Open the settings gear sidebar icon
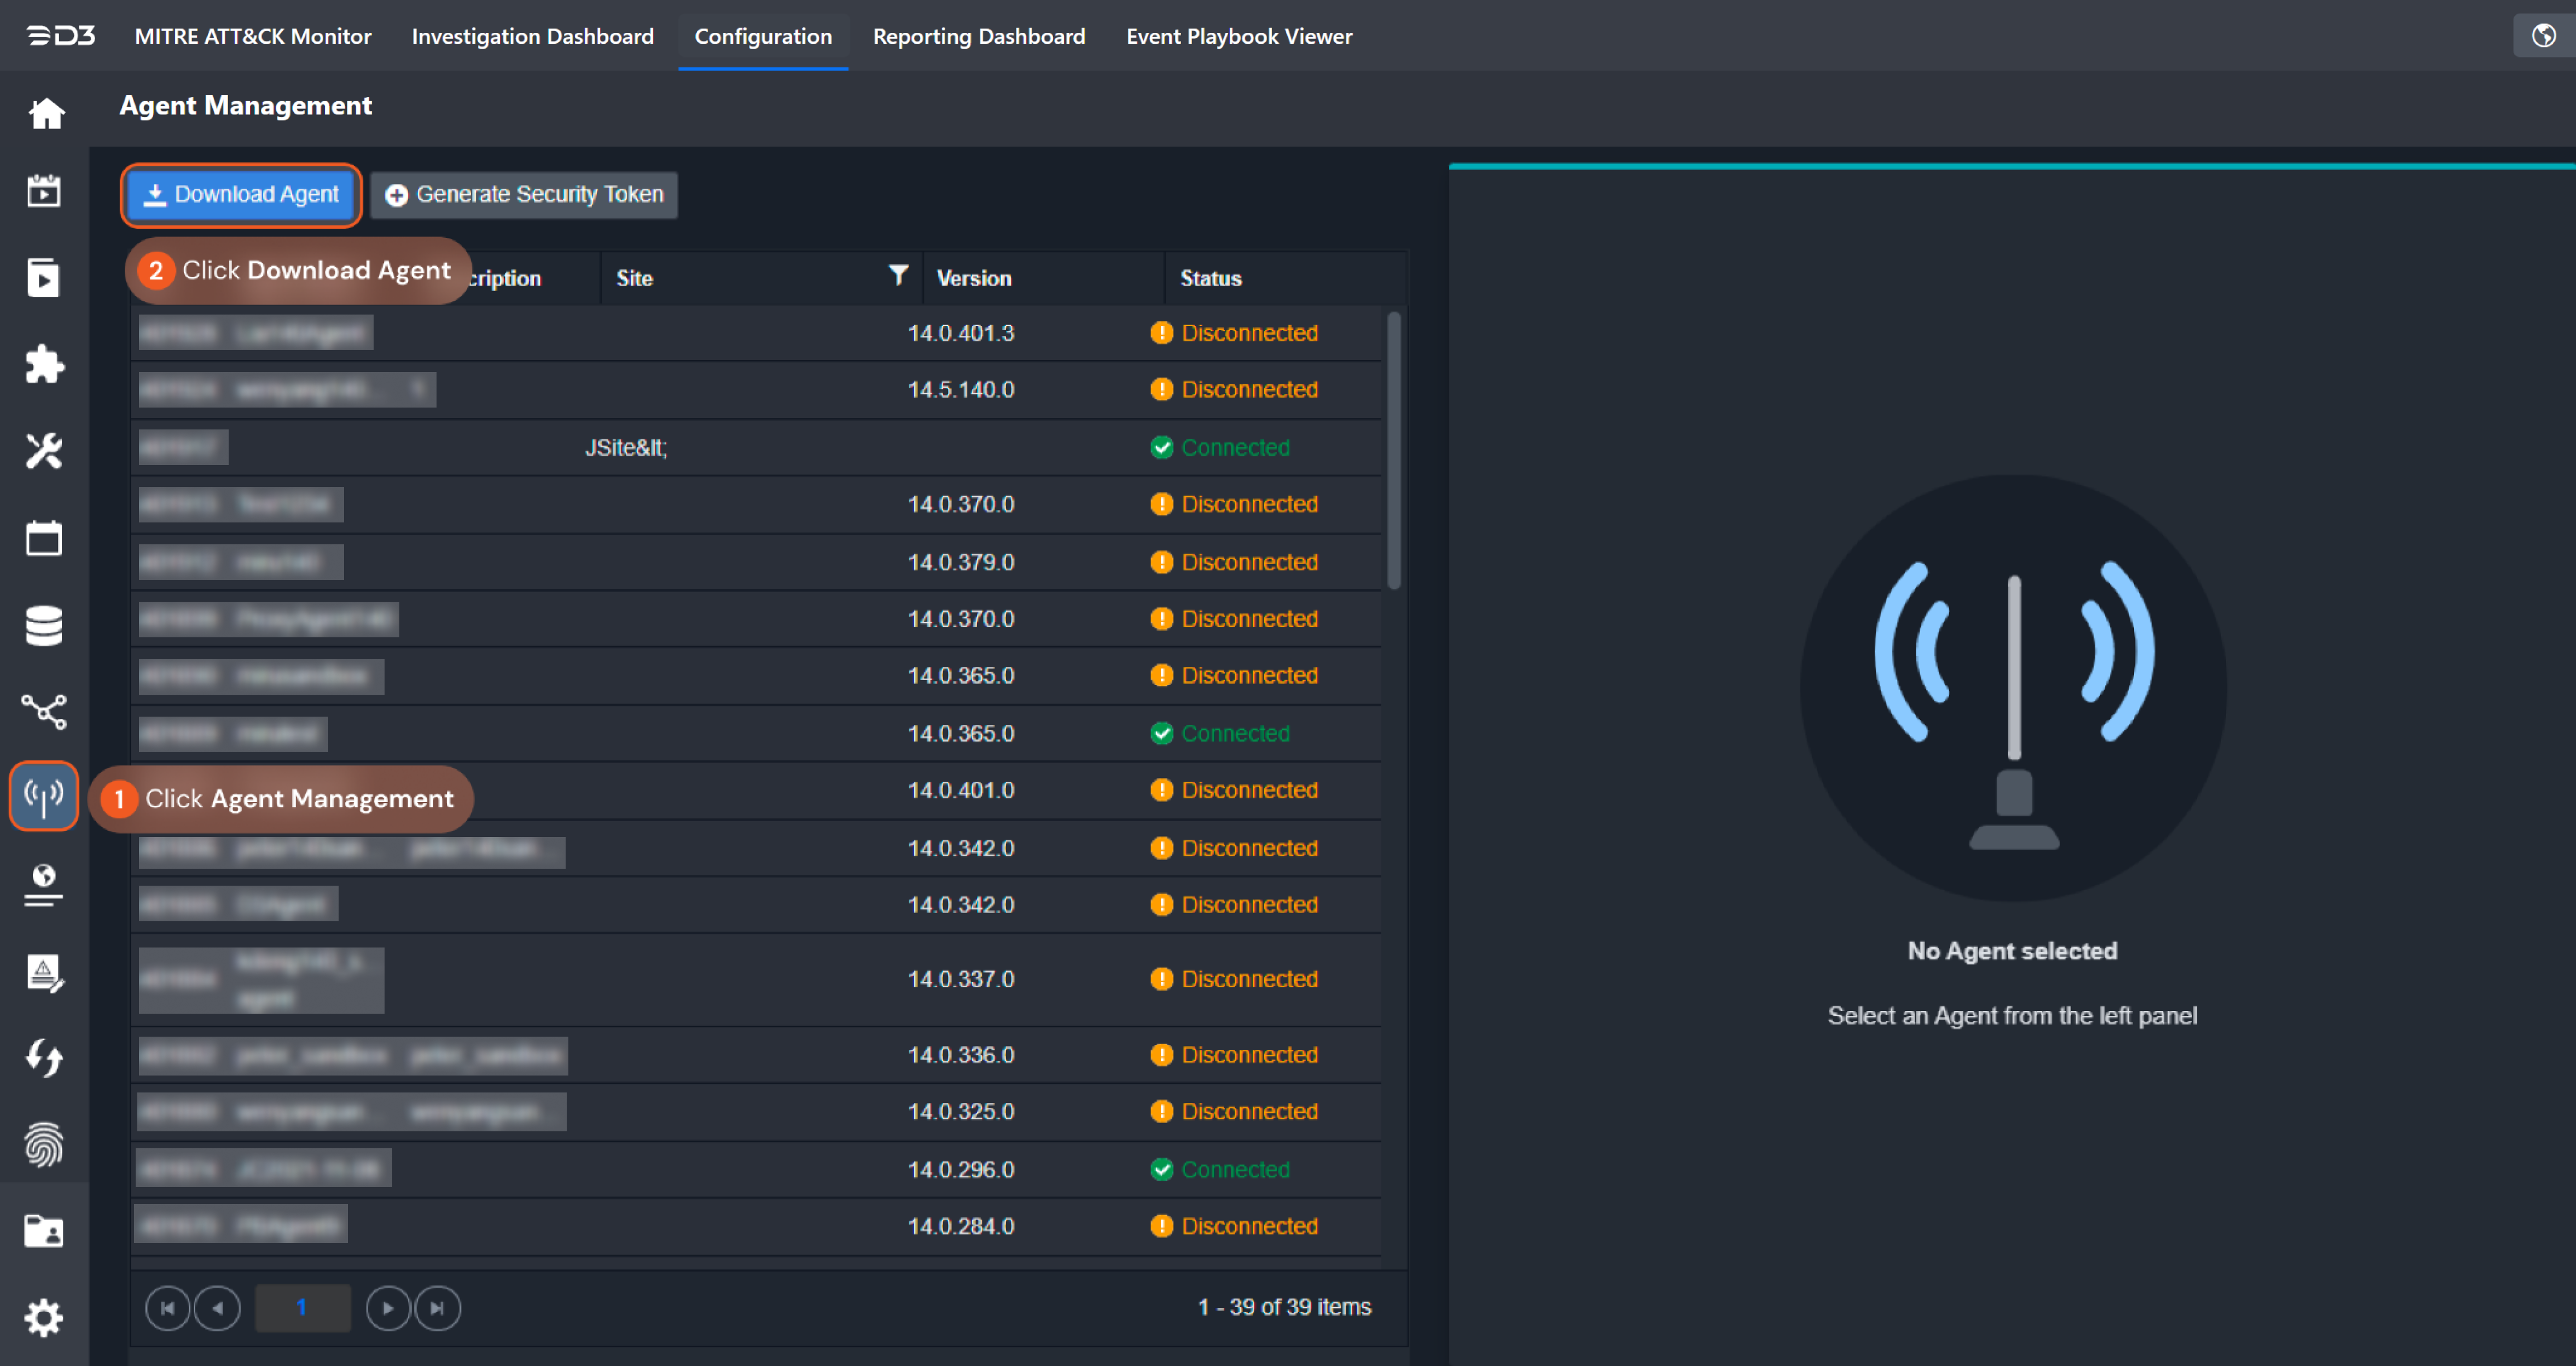Viewport: 2576px width, 1366px height. pyautogui.click(x=44, y=1318)
